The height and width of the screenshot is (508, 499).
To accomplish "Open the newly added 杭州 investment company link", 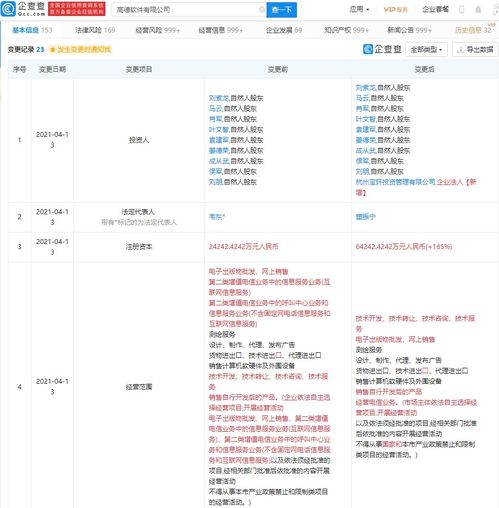I will [395, 182].
